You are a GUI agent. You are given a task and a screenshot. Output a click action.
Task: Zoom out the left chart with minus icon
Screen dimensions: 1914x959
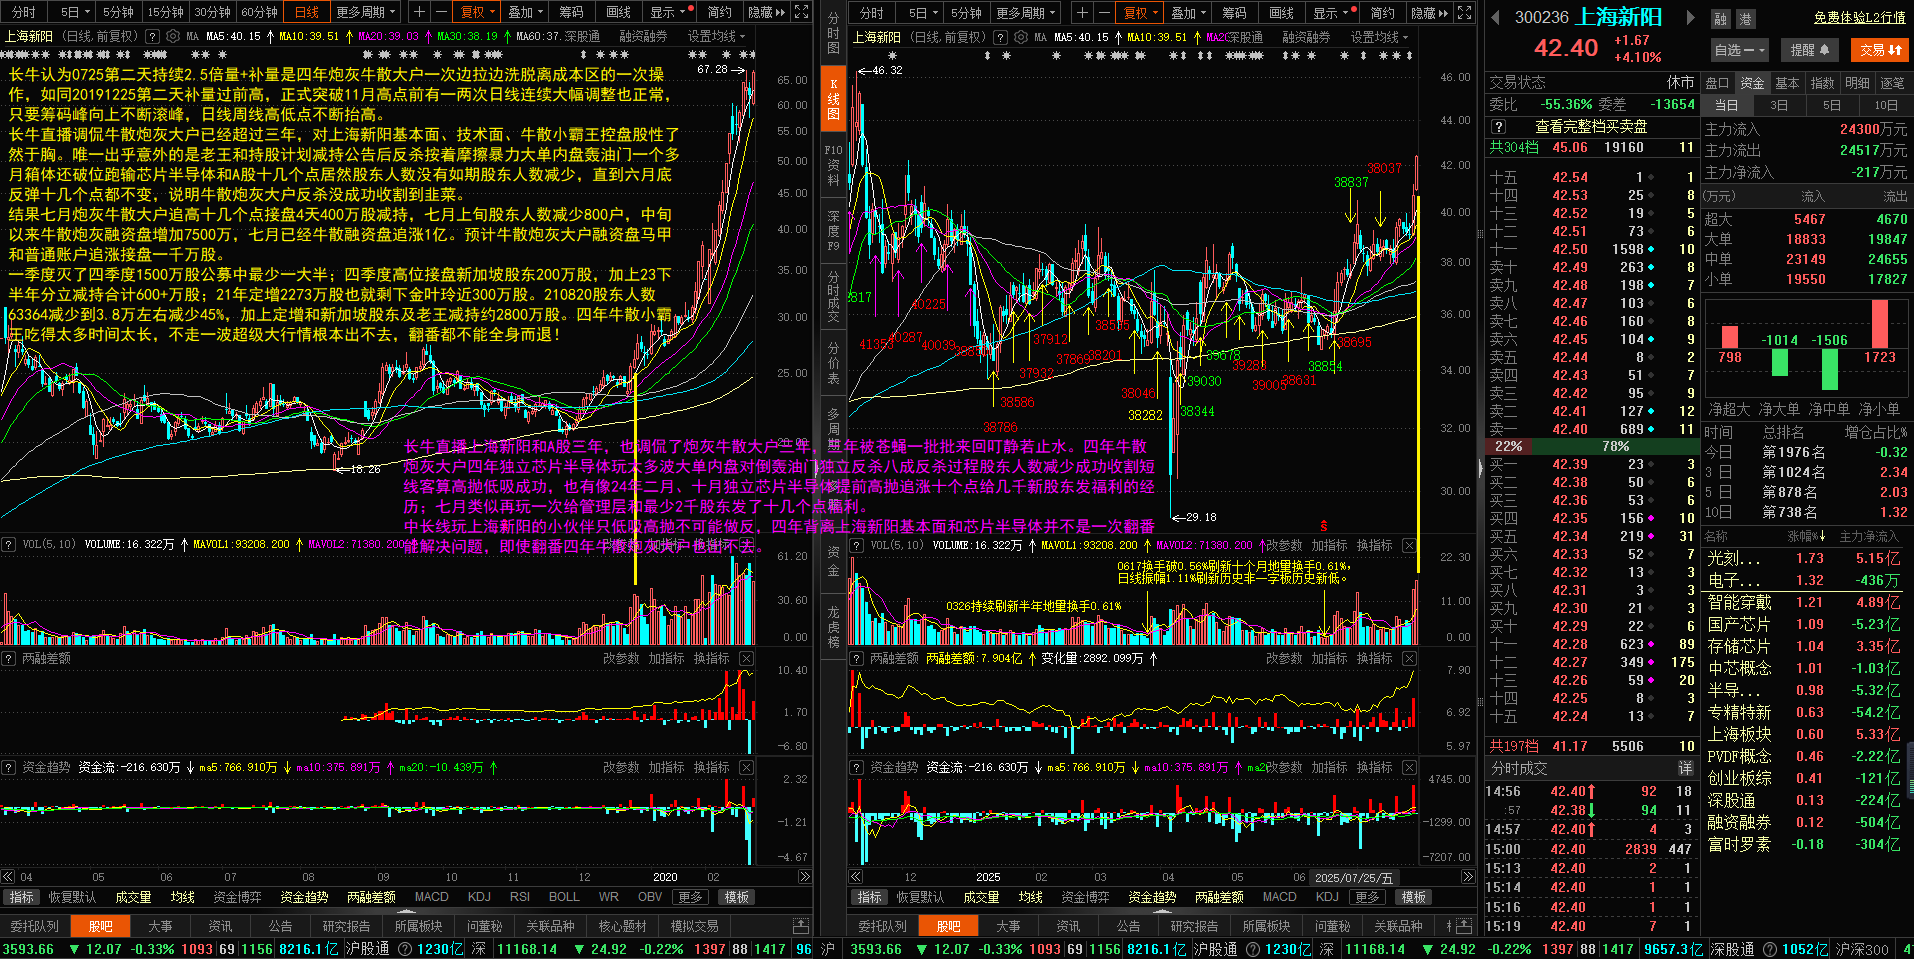click(x=441, y=12)
